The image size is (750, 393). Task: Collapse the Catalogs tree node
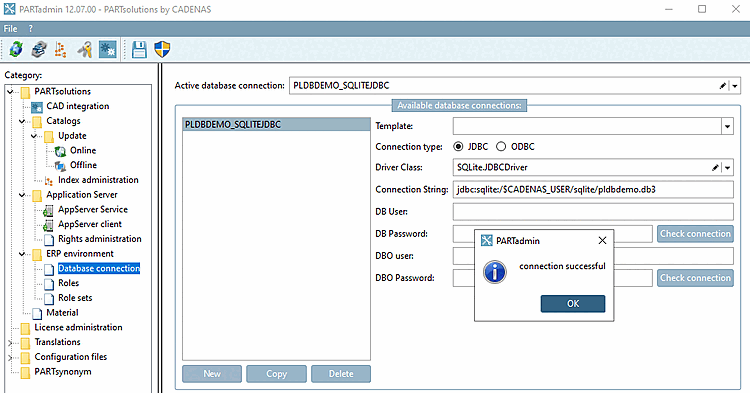coord(22,121)
